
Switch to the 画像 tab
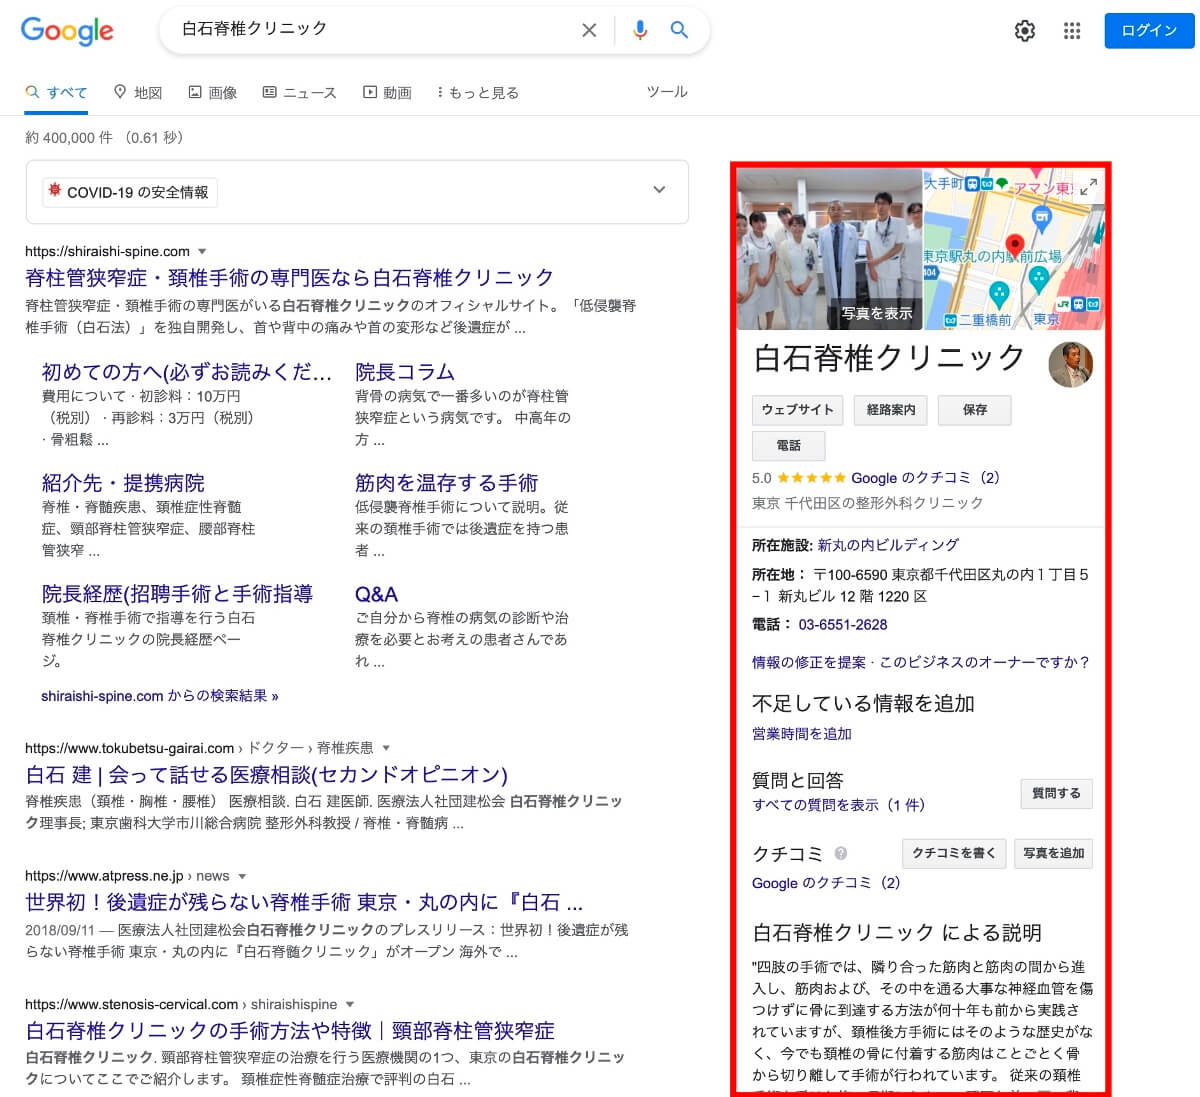pyautogui.click(x=213, y=92)
